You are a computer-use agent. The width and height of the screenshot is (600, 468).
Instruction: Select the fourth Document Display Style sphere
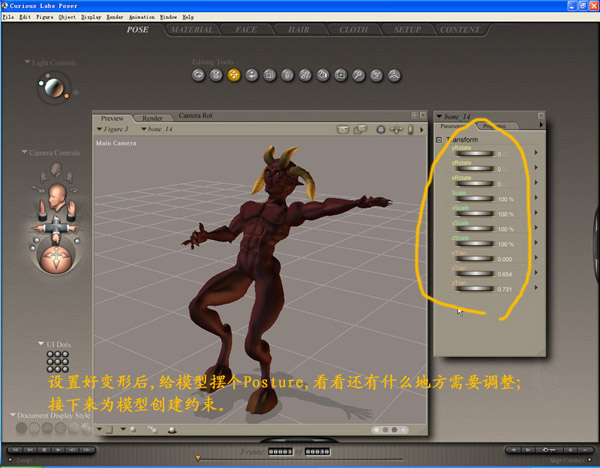point(60,427)
